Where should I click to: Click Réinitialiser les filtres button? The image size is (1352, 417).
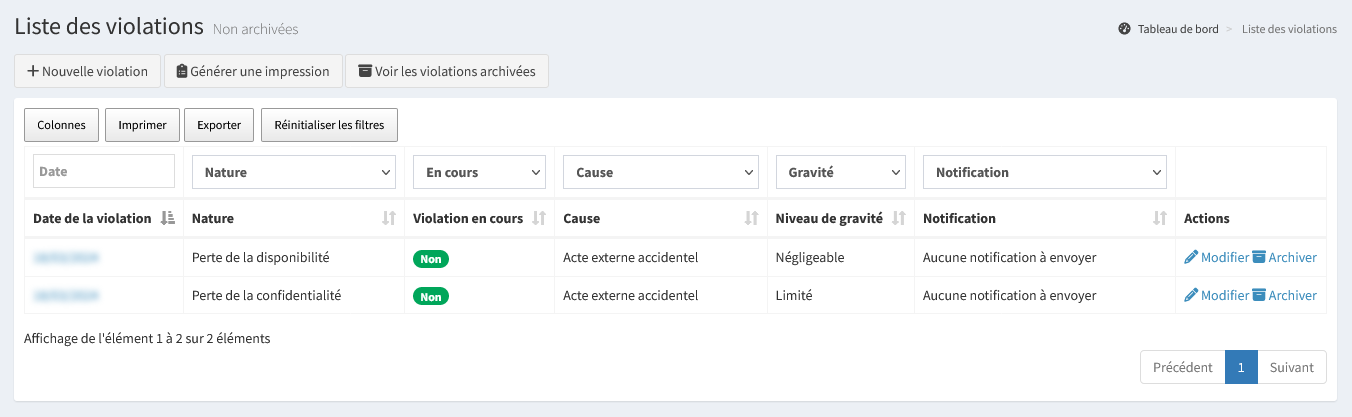329,125
